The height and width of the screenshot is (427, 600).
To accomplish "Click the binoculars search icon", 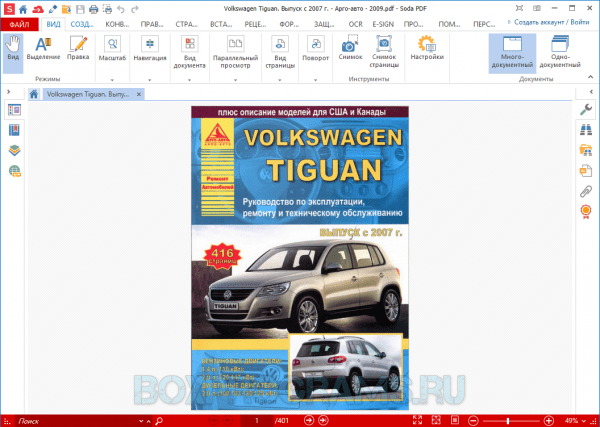I will pos(586,130).
